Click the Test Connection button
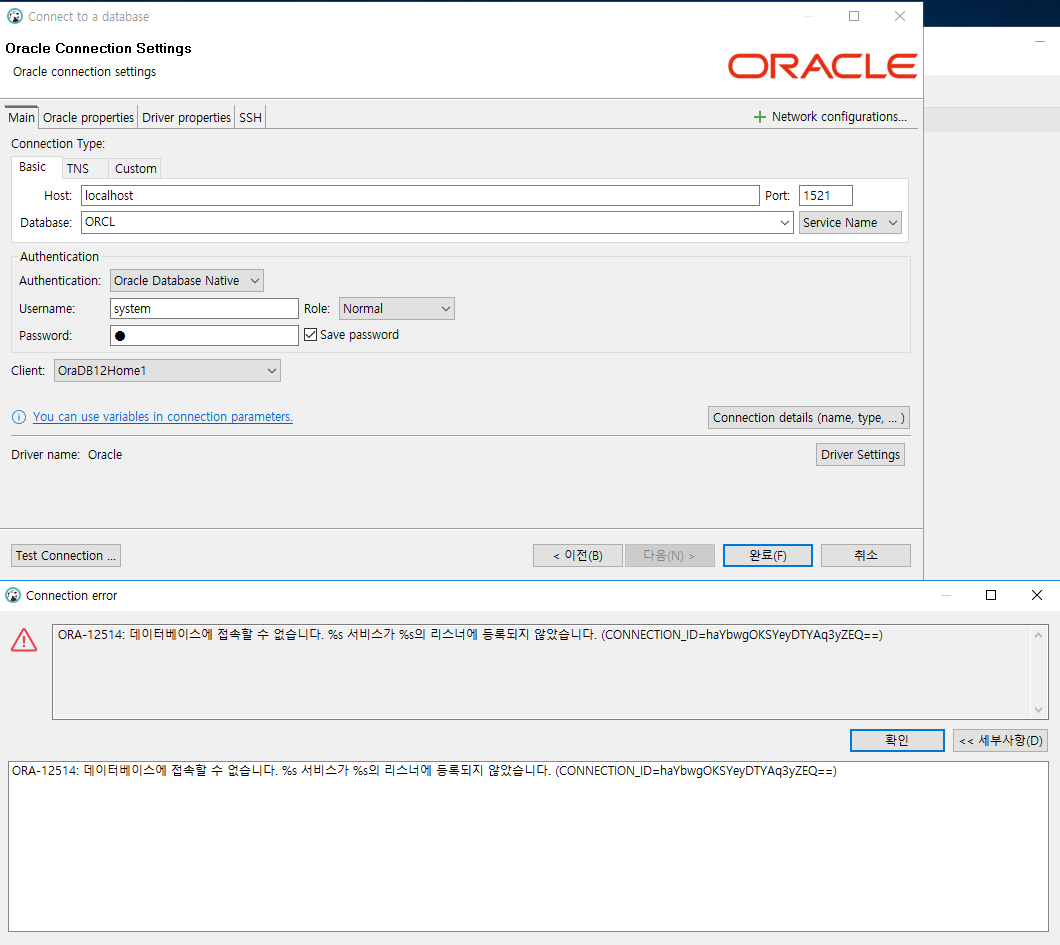1060x945 pixels. tap(66, 556)
